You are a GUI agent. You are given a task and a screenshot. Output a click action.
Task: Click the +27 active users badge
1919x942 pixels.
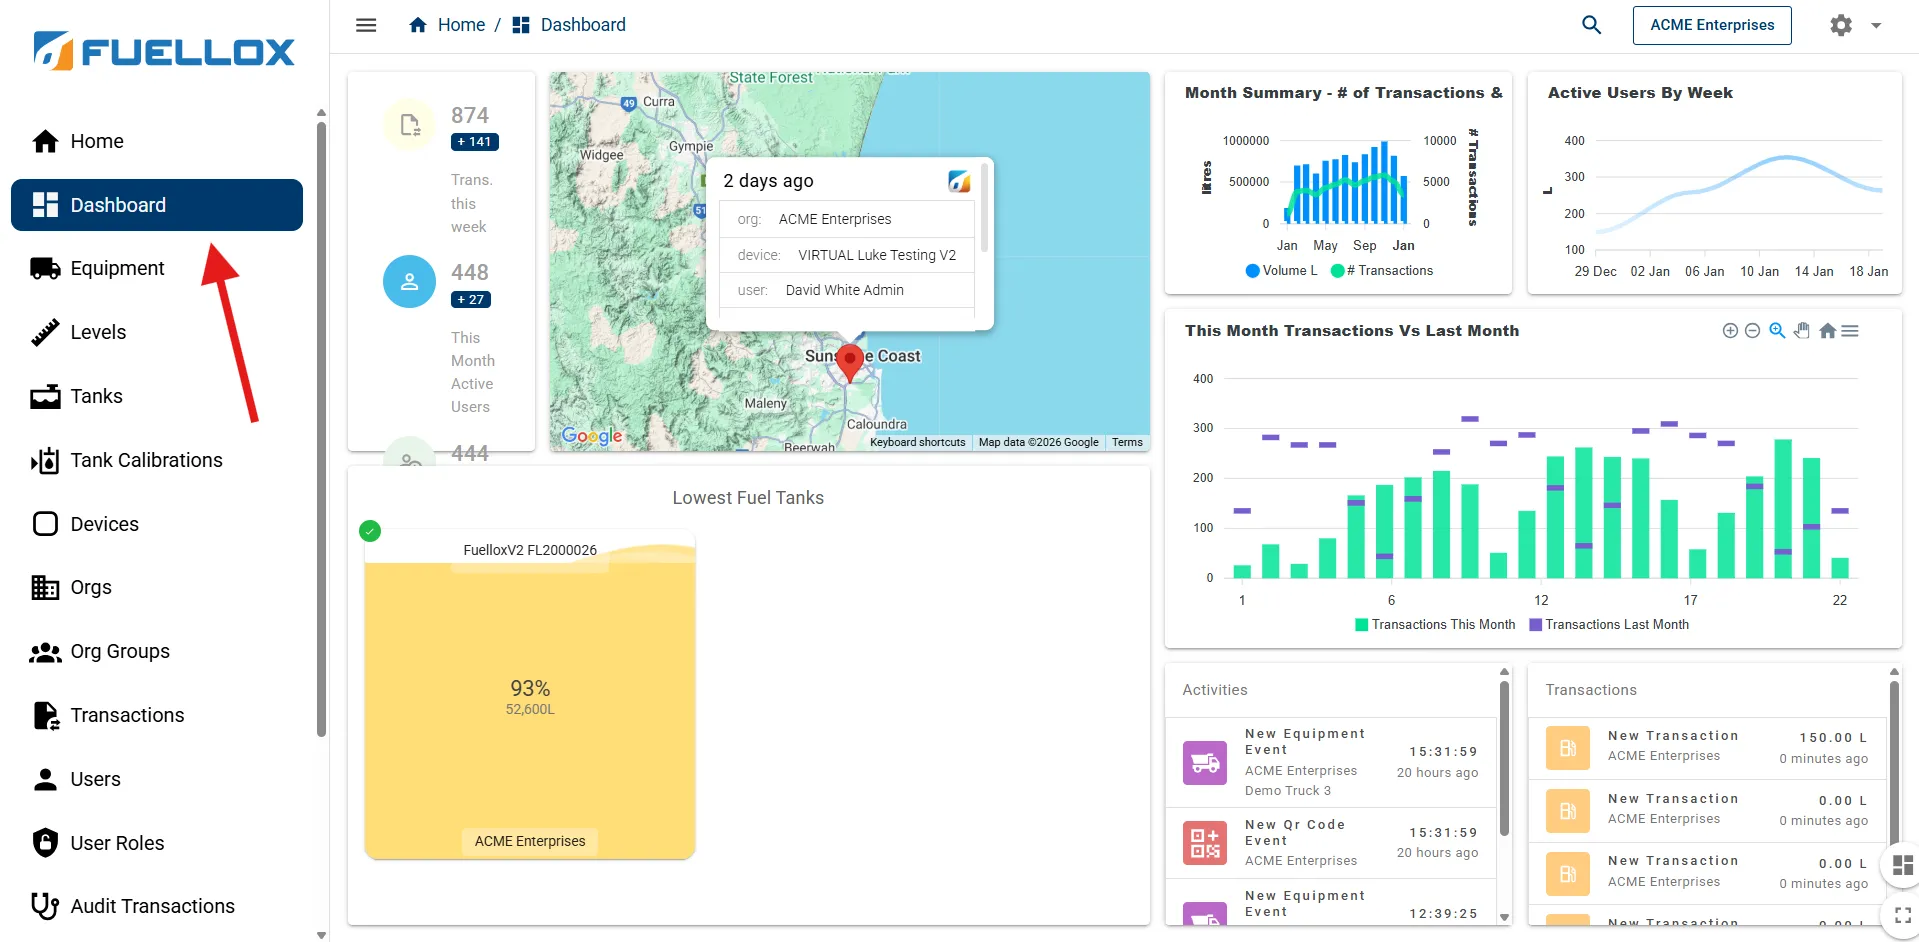click(470, 299)
